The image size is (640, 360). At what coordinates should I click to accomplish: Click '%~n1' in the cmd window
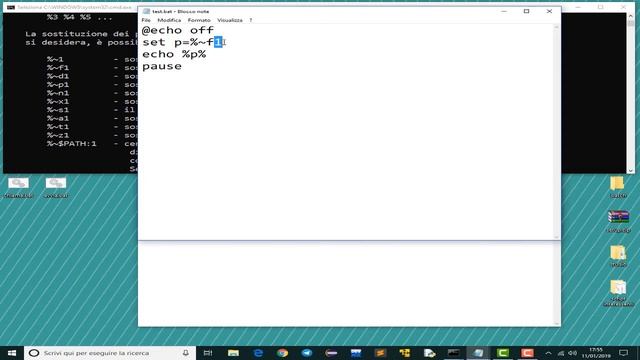pyautogui.click(x=58, y=93)
